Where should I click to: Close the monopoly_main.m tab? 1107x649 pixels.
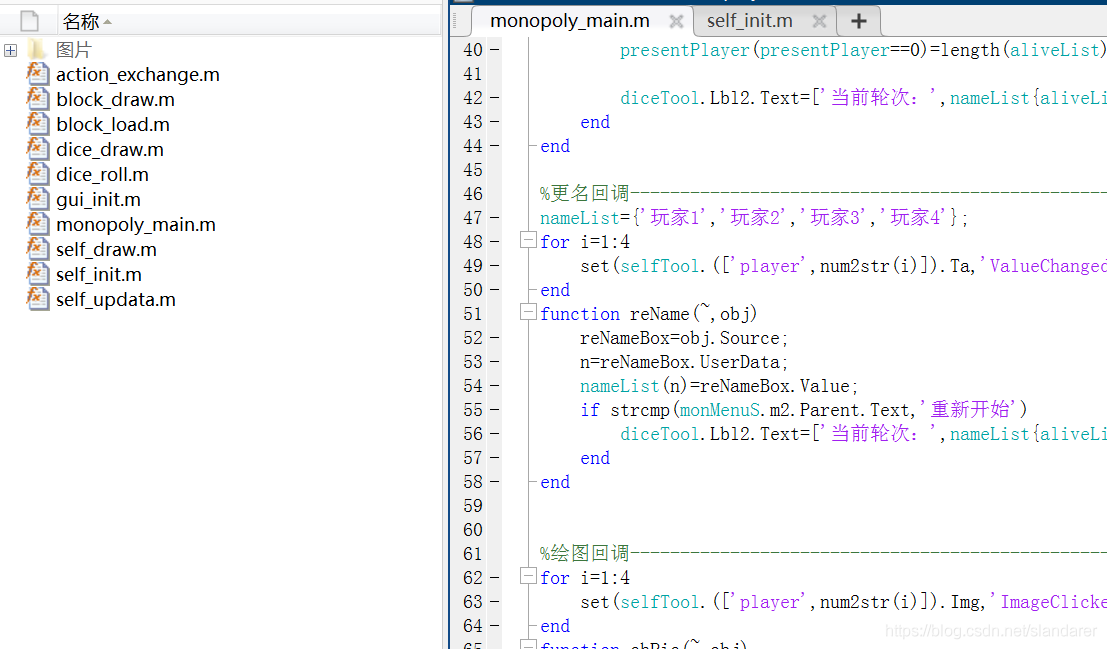(x=676, y=21)
